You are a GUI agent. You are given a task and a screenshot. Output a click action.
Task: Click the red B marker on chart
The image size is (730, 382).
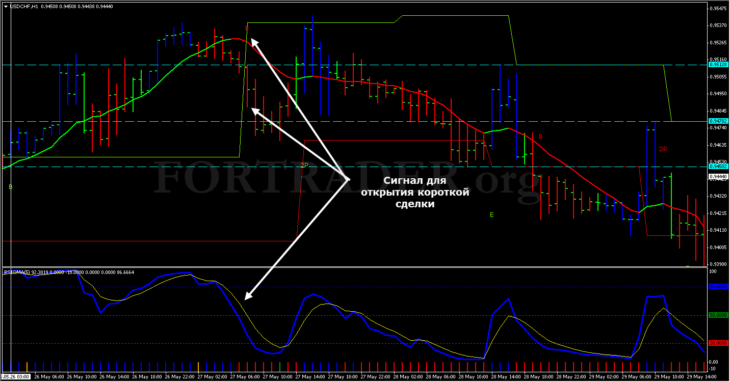point(541,137)
